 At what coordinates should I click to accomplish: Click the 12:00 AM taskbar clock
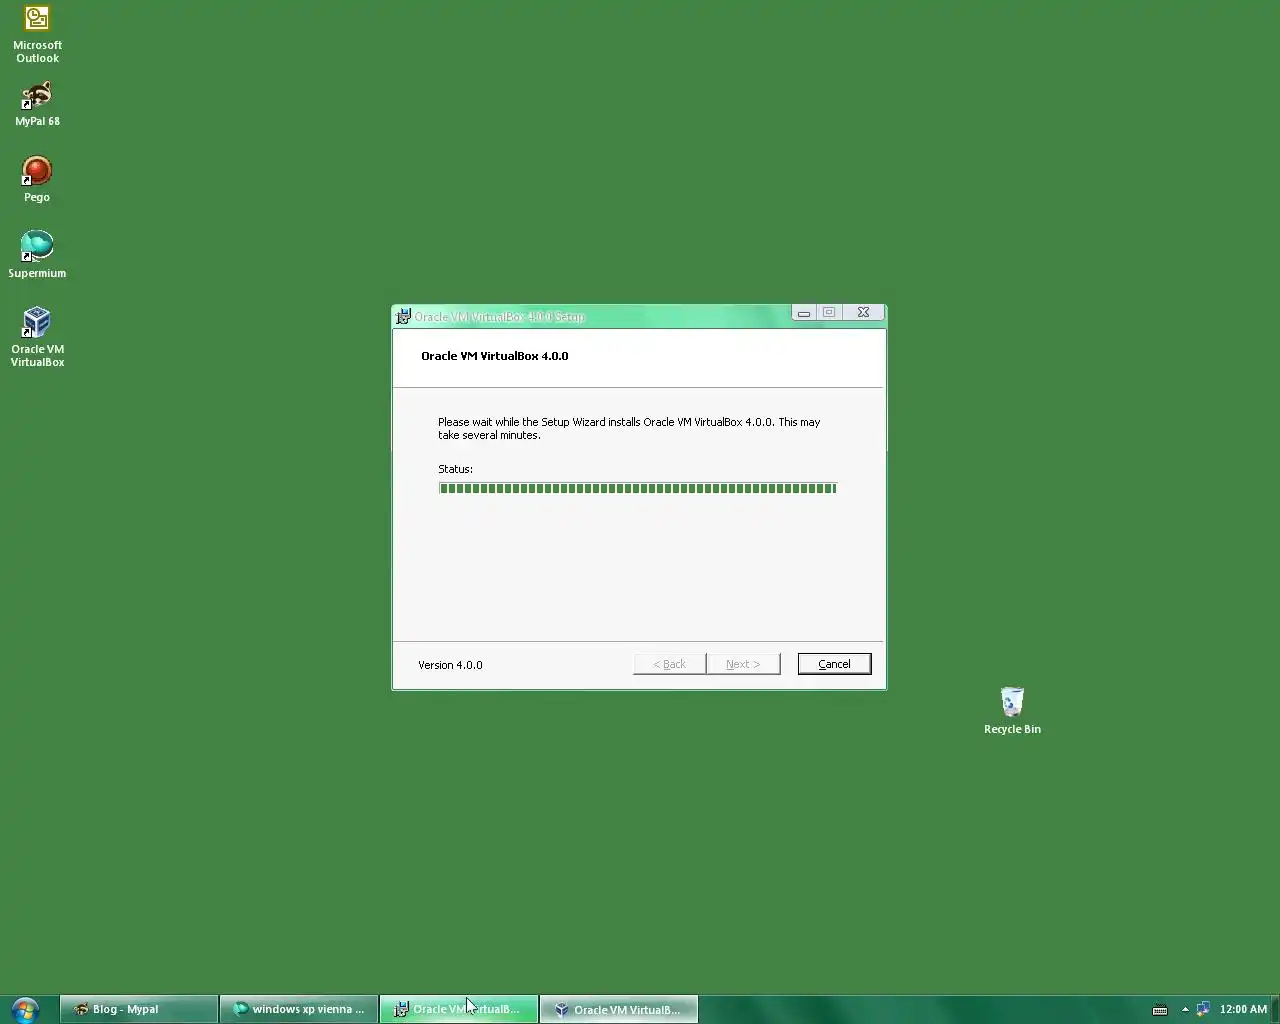click(1243, 1009)
